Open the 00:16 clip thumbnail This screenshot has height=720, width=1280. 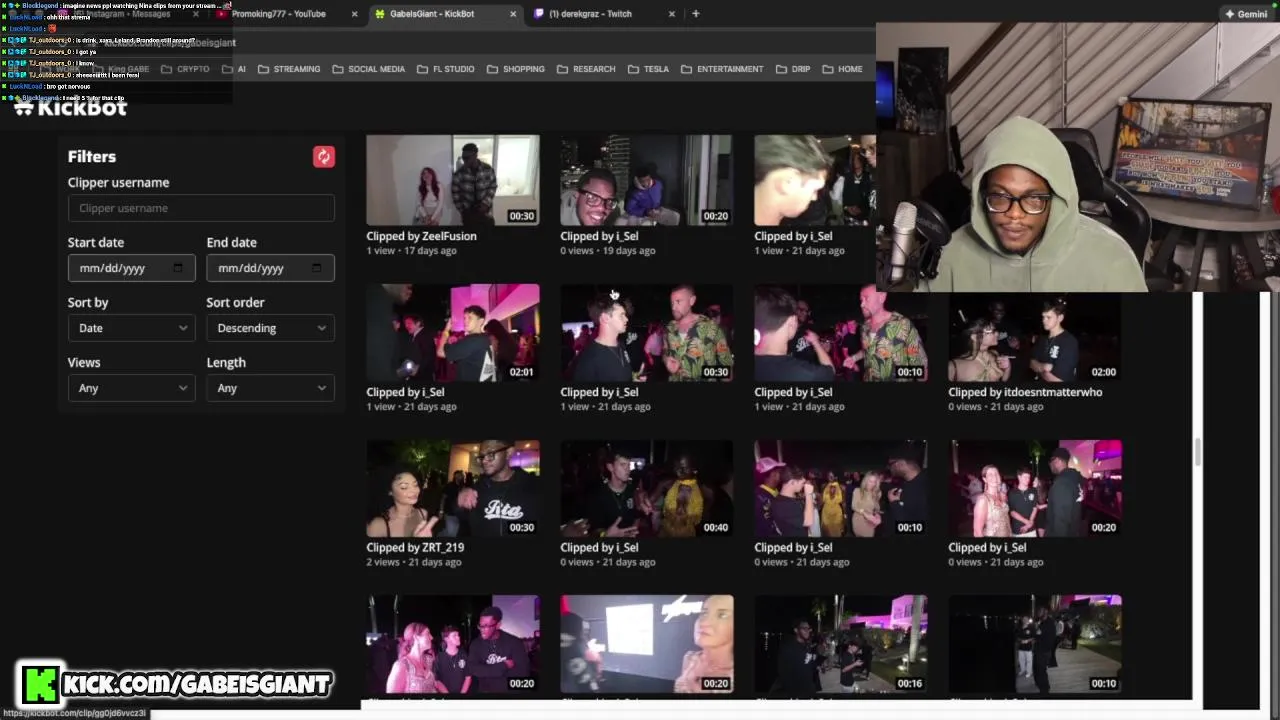pyautogui.click(x=841, y=645)
